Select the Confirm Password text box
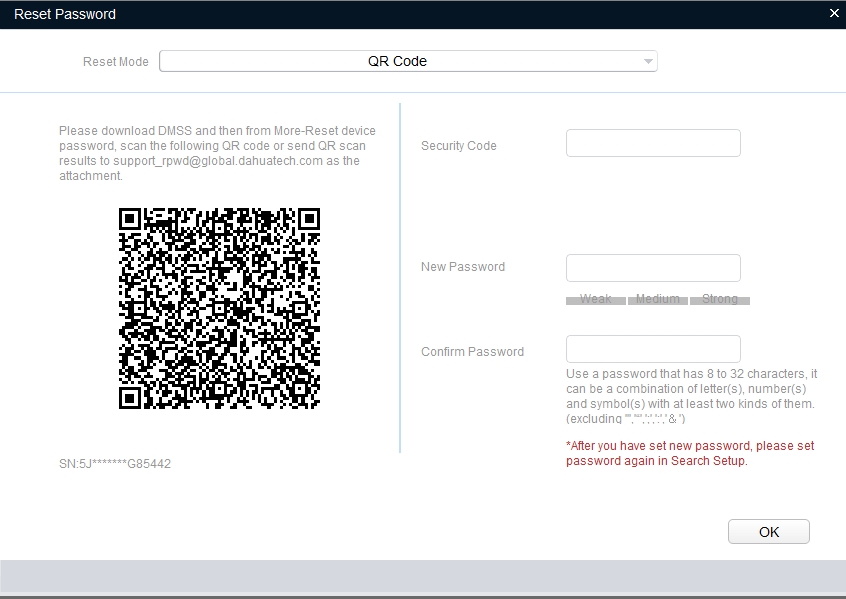Viewport: 846px width, 599px height. coord(653,349)
